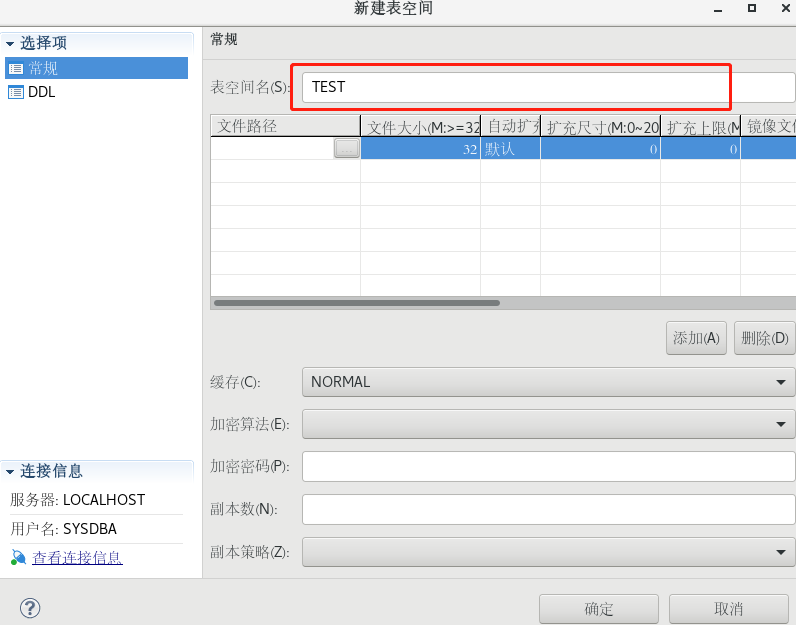Screen dimensions: 796x625
Task: Click the empty file path cell
Action: click(273, 149)
